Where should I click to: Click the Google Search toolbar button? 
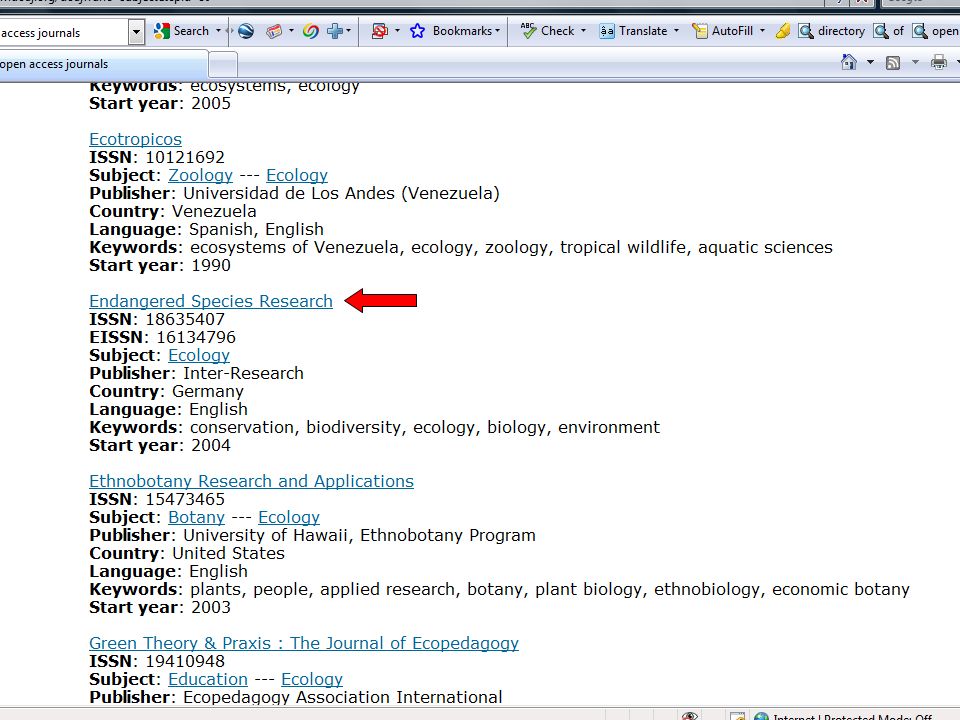pyautogui.click(x=181, y=31)
